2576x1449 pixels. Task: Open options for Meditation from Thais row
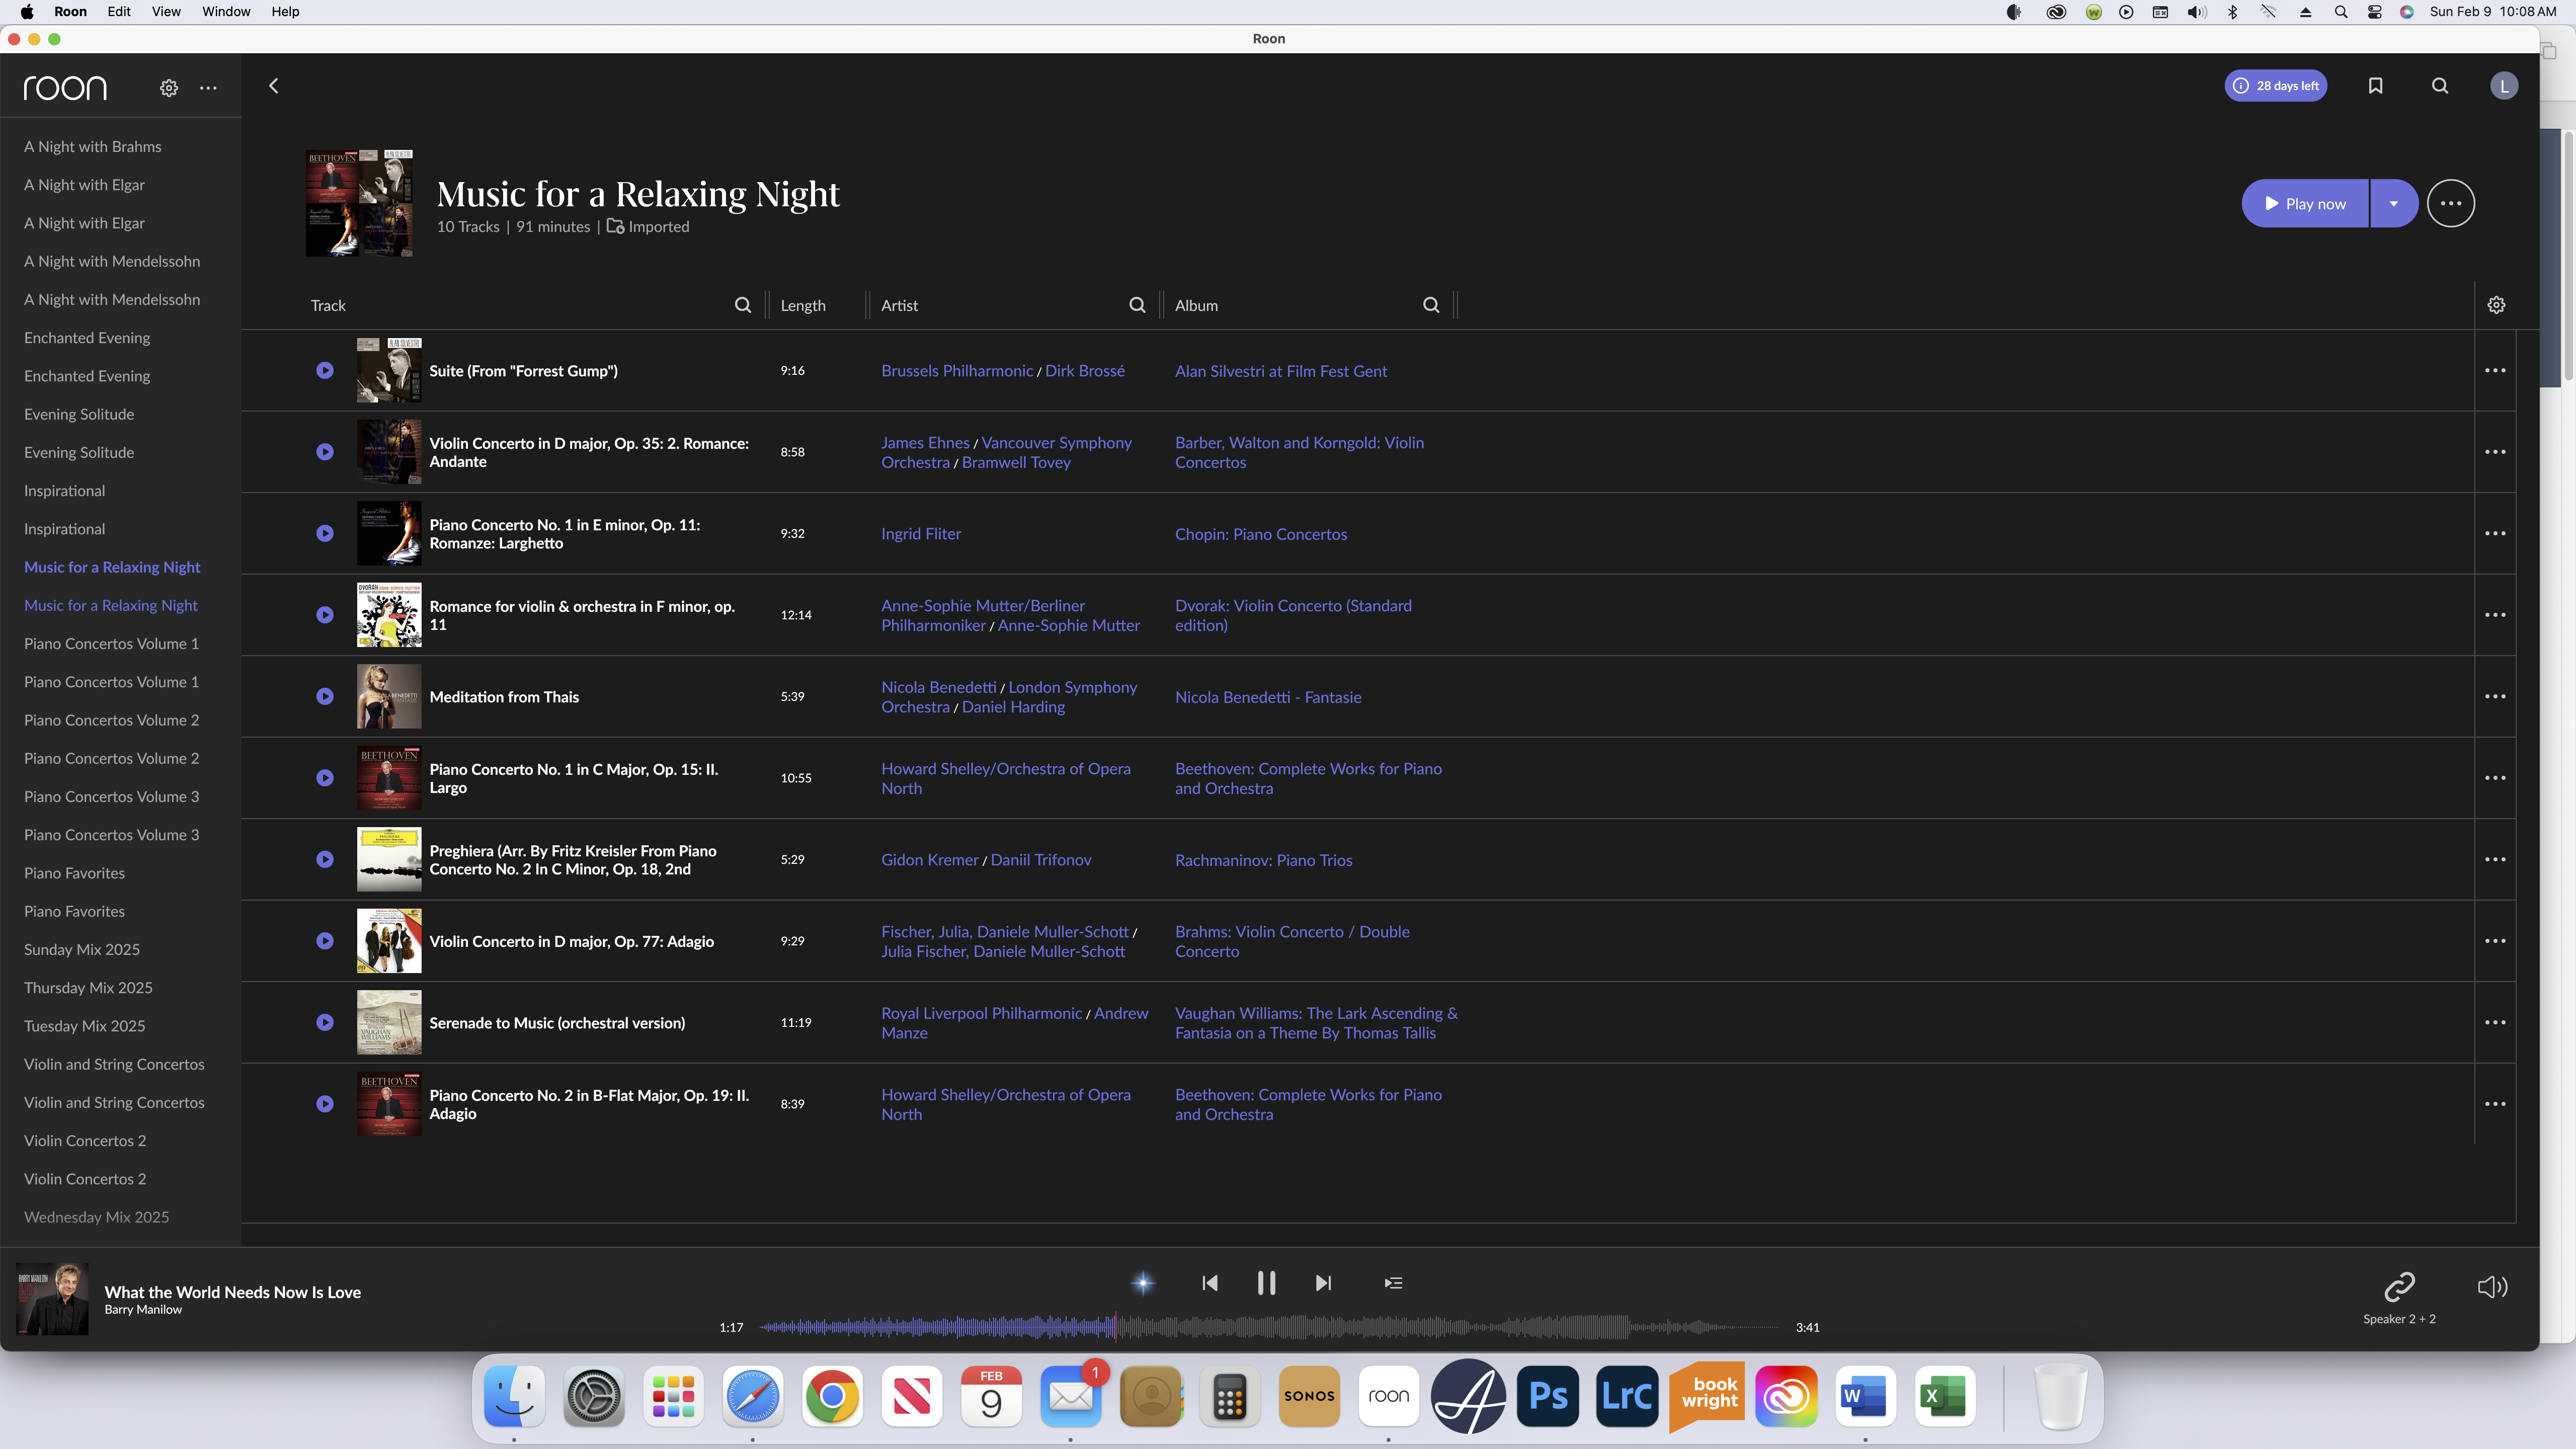[2495, 696]
